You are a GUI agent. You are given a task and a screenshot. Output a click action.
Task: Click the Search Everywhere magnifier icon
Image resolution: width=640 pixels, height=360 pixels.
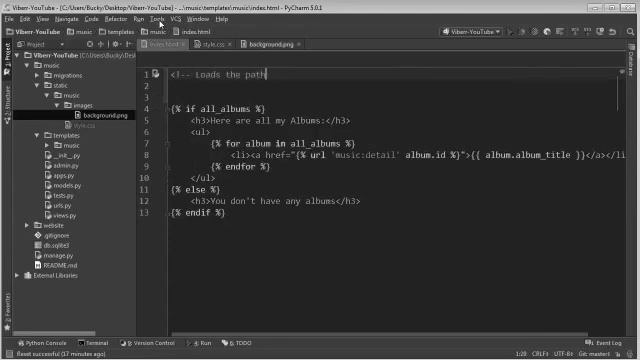tap(630, 31)
